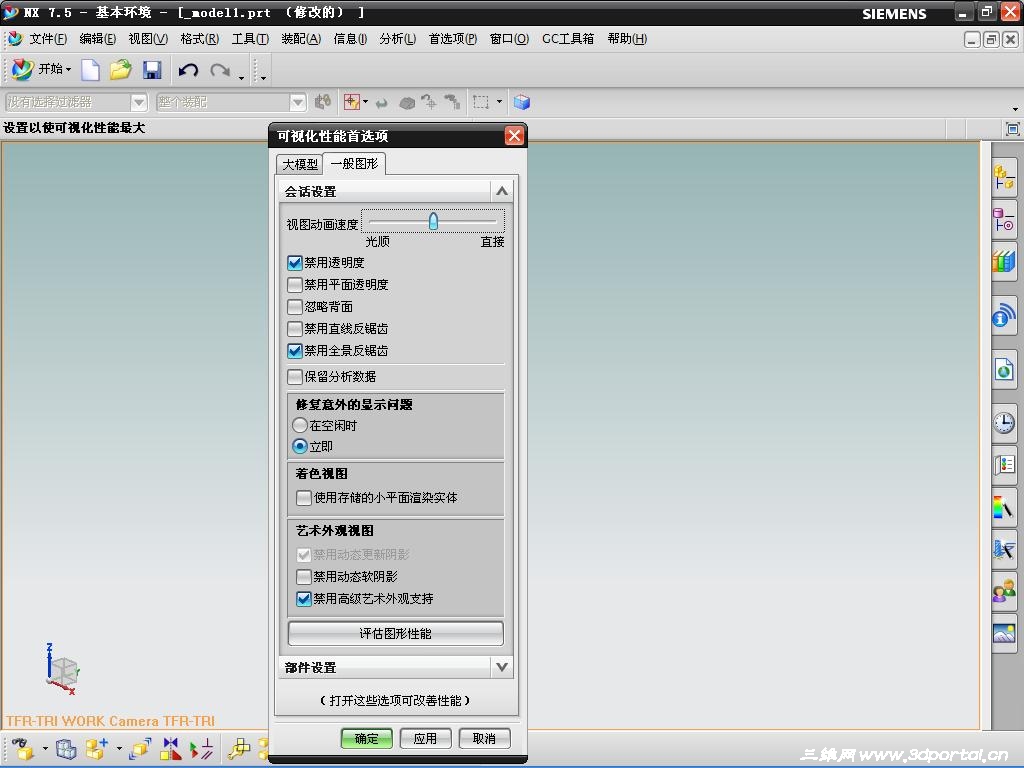Click the filter settings icon beside assembly dropdown
This screenshot has width=1024, height=768.
click(x=323, y=102)
